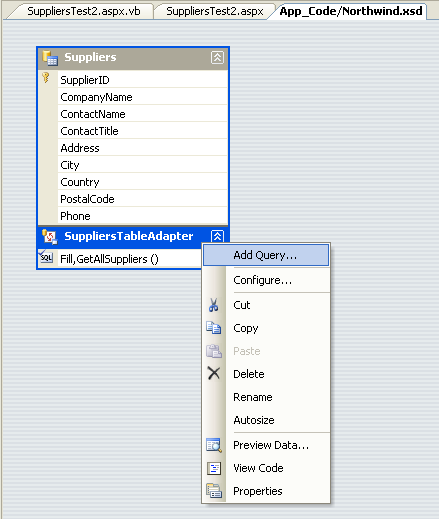Screen dimensions: 439x519
Task: Choose Add Query... from context menu
Action: pos(266,255)
